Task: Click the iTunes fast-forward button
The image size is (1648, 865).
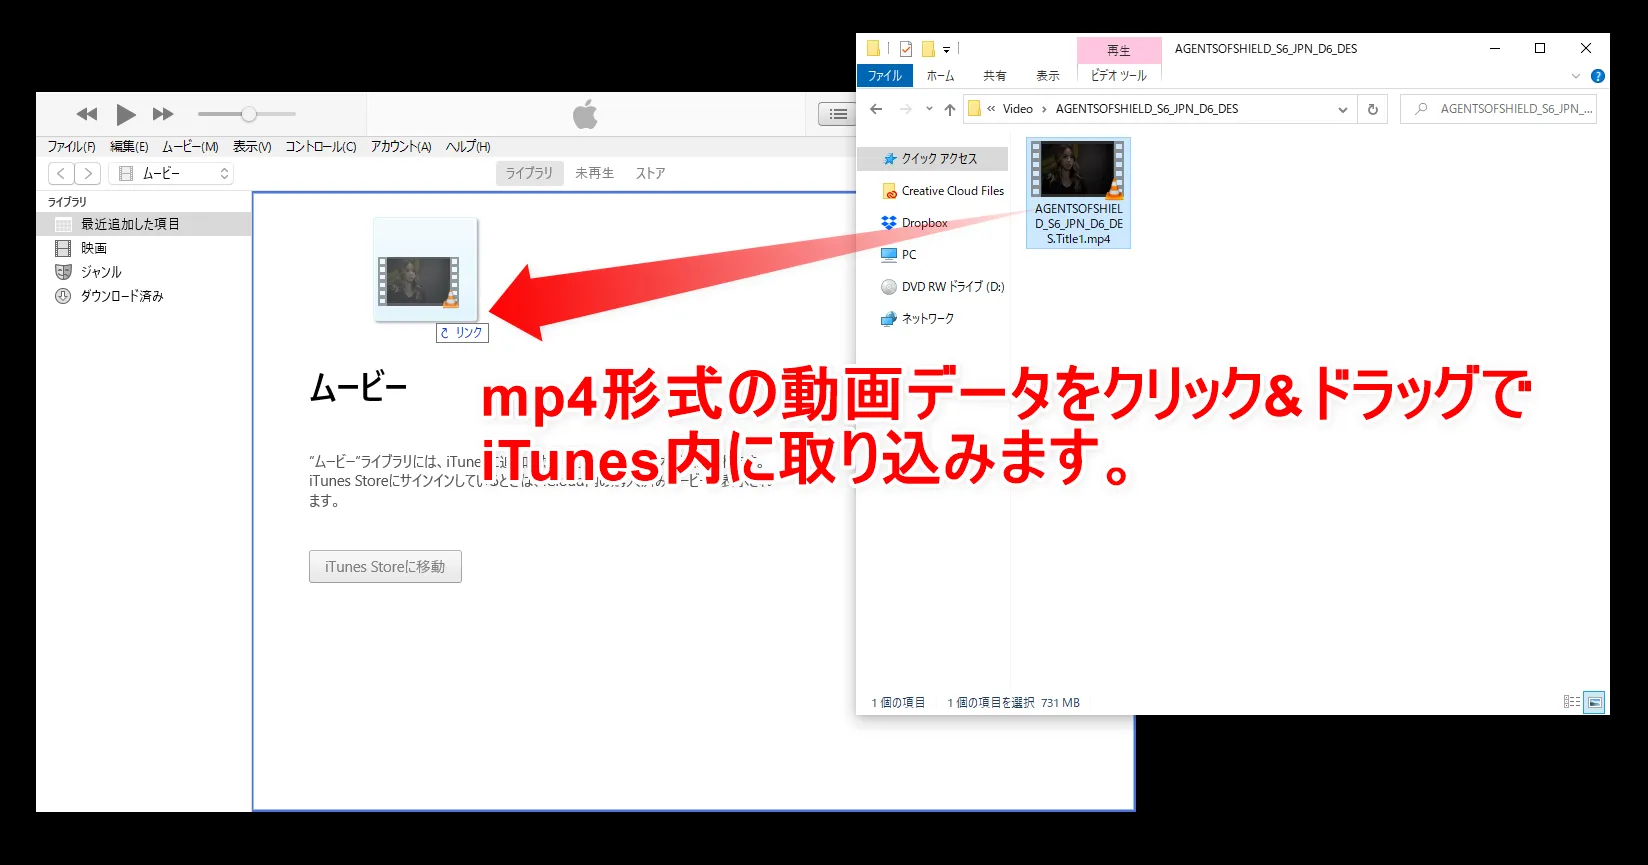Action: [163, 114]
